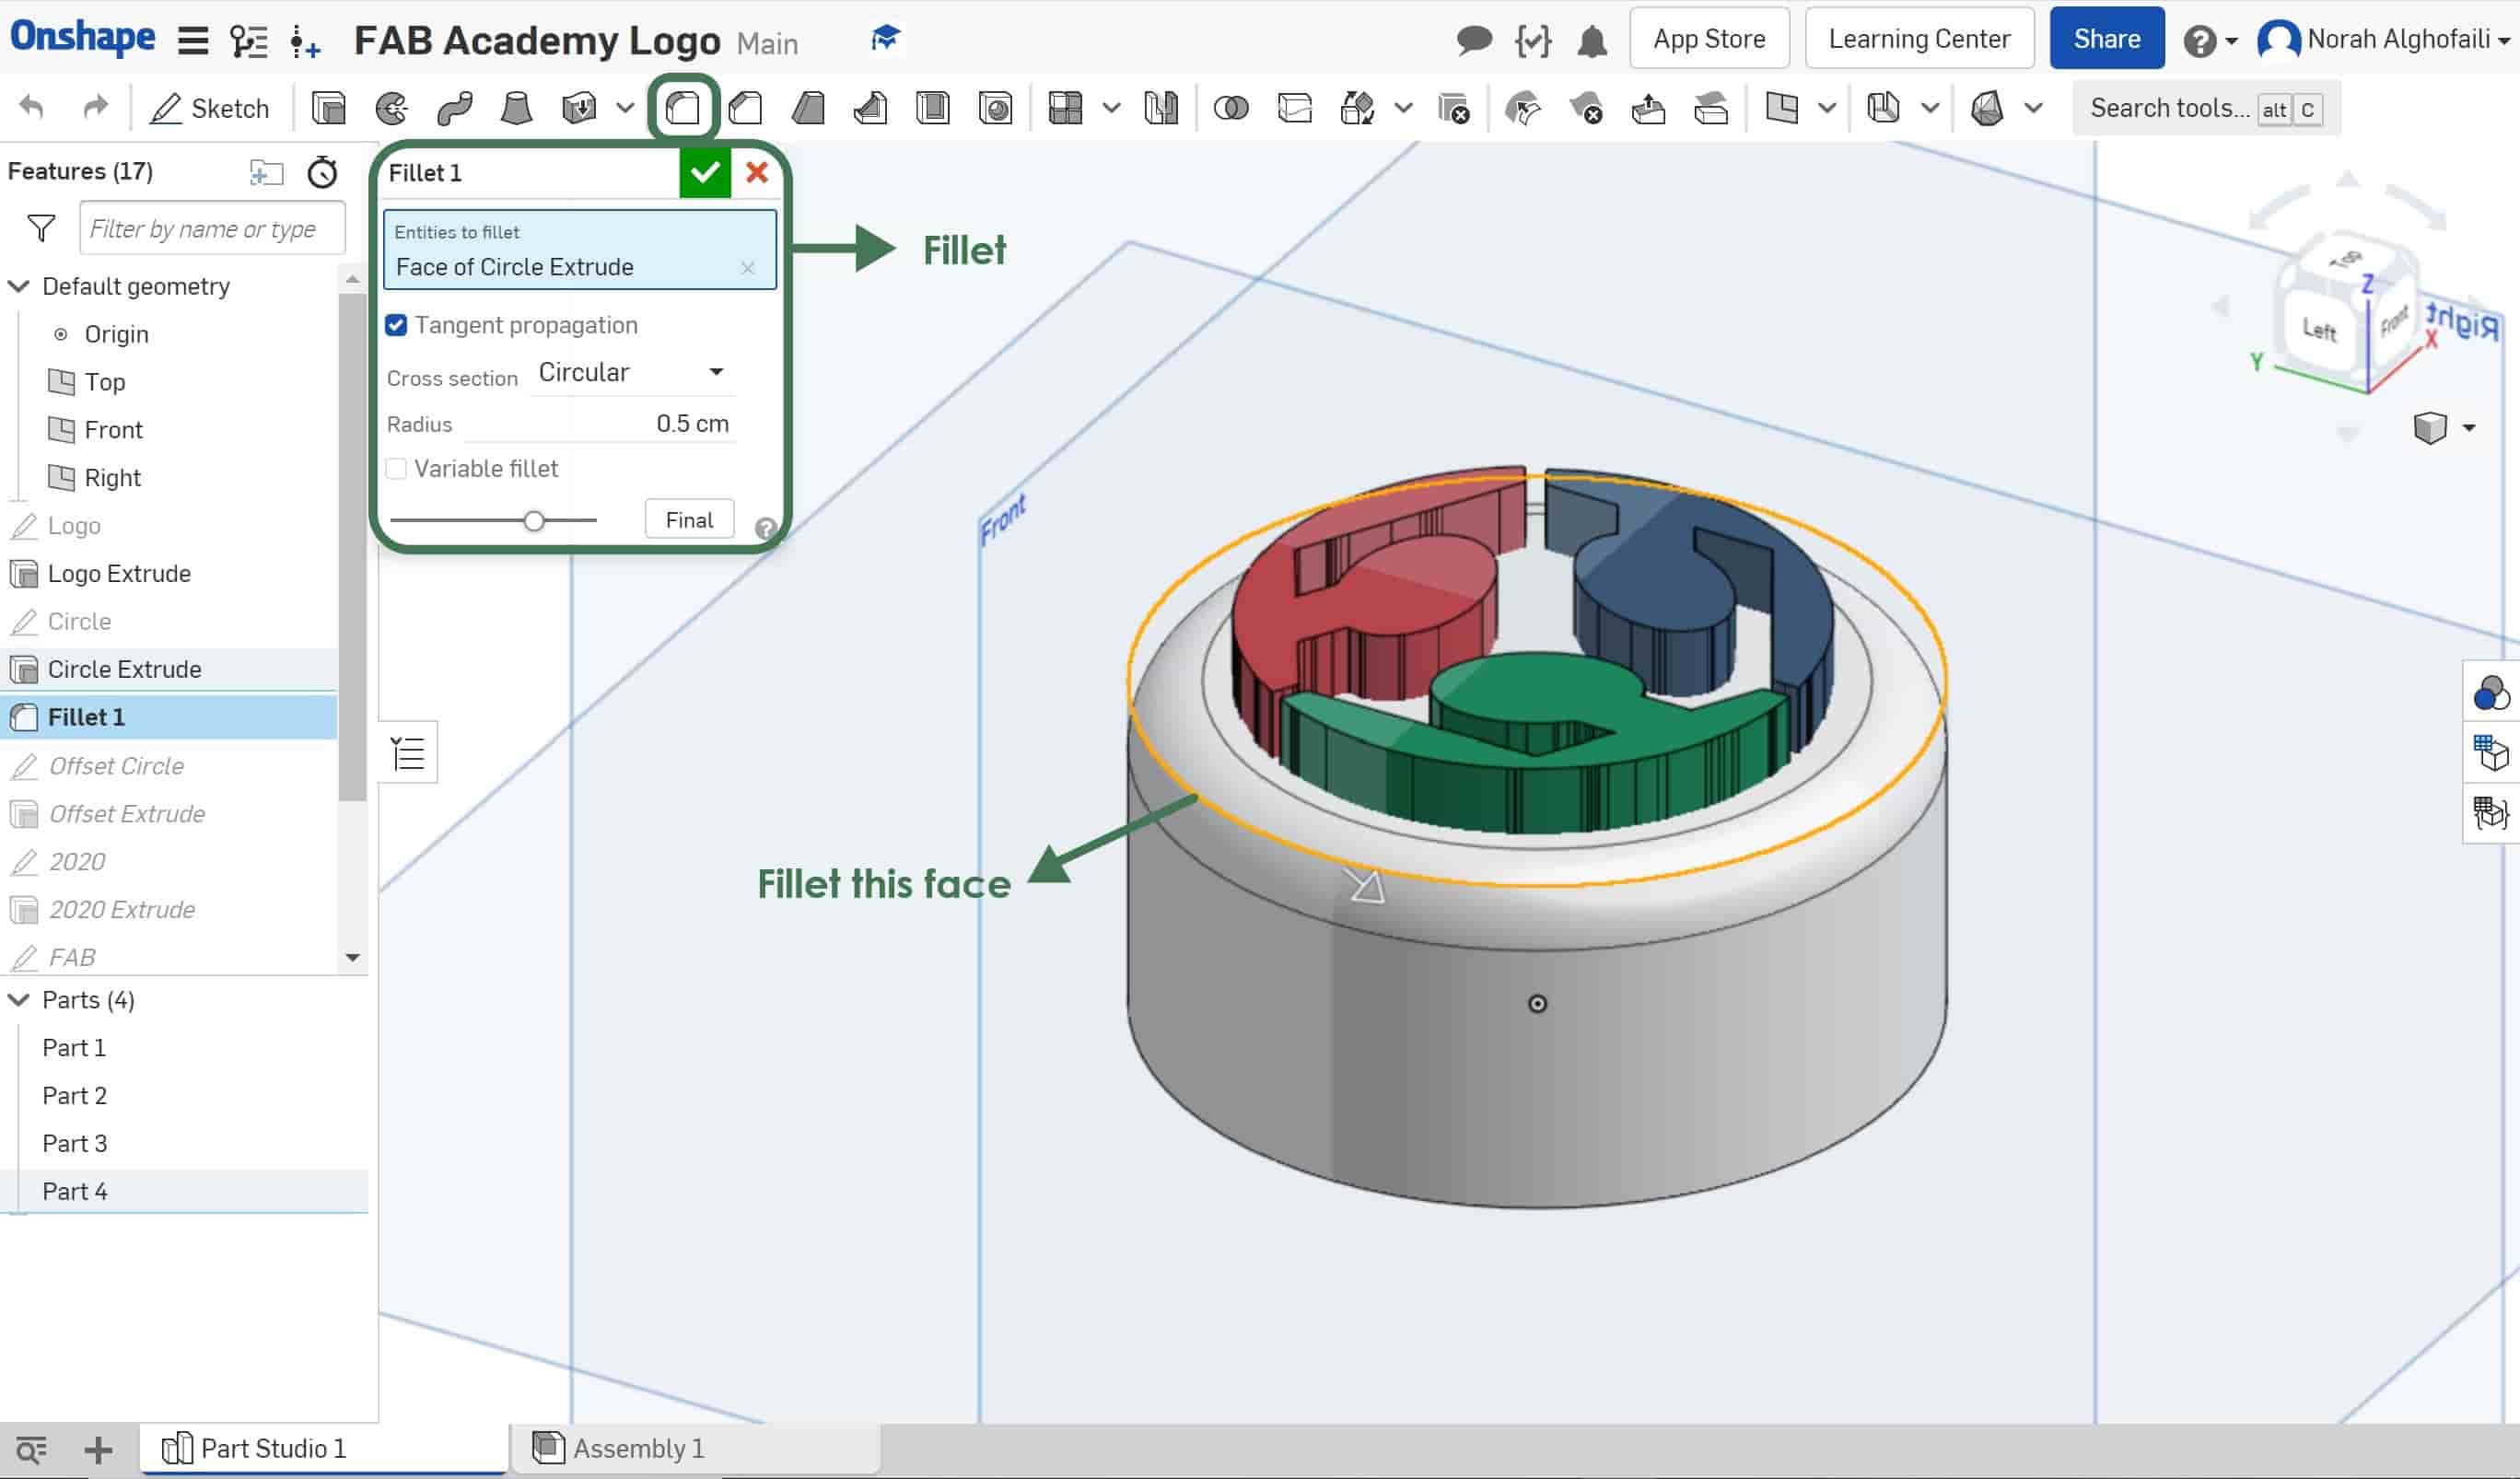The width and height of the screenshot is (2520, 1479).
Task: Open the plane tools dropdown arrow
Action: coord(1827,108)
